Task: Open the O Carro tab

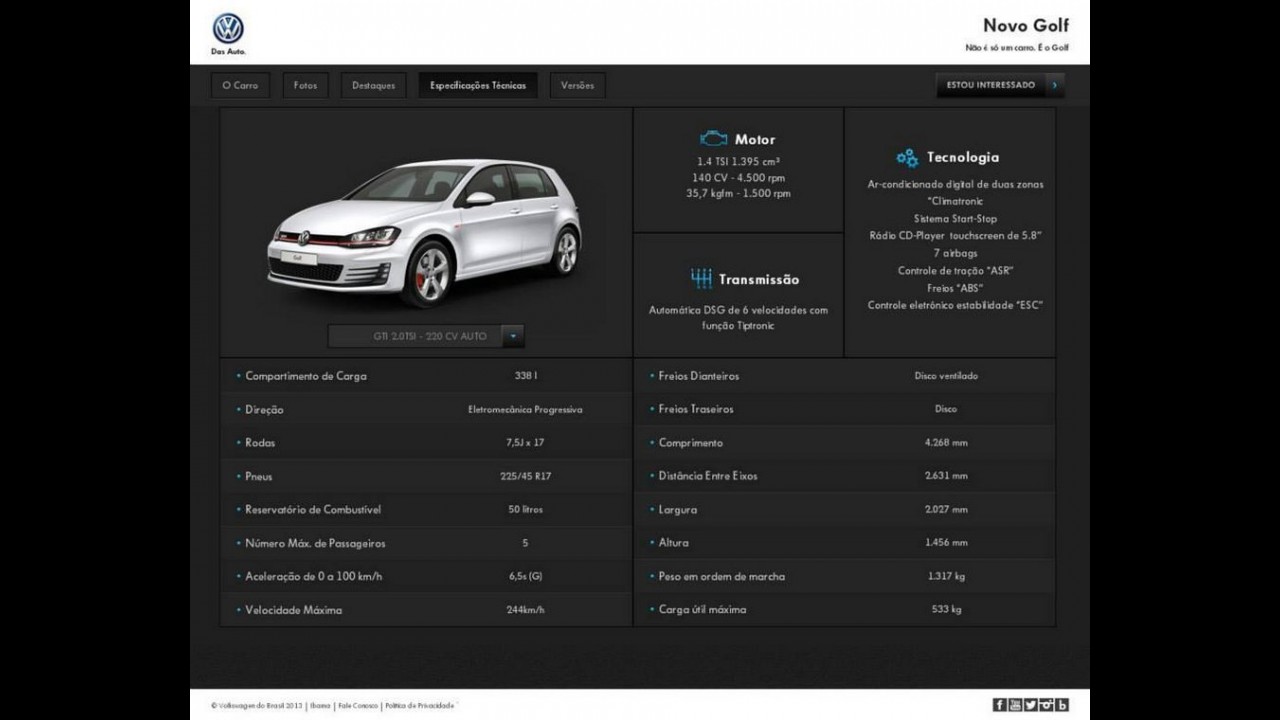Action: (x=240, y=85)
